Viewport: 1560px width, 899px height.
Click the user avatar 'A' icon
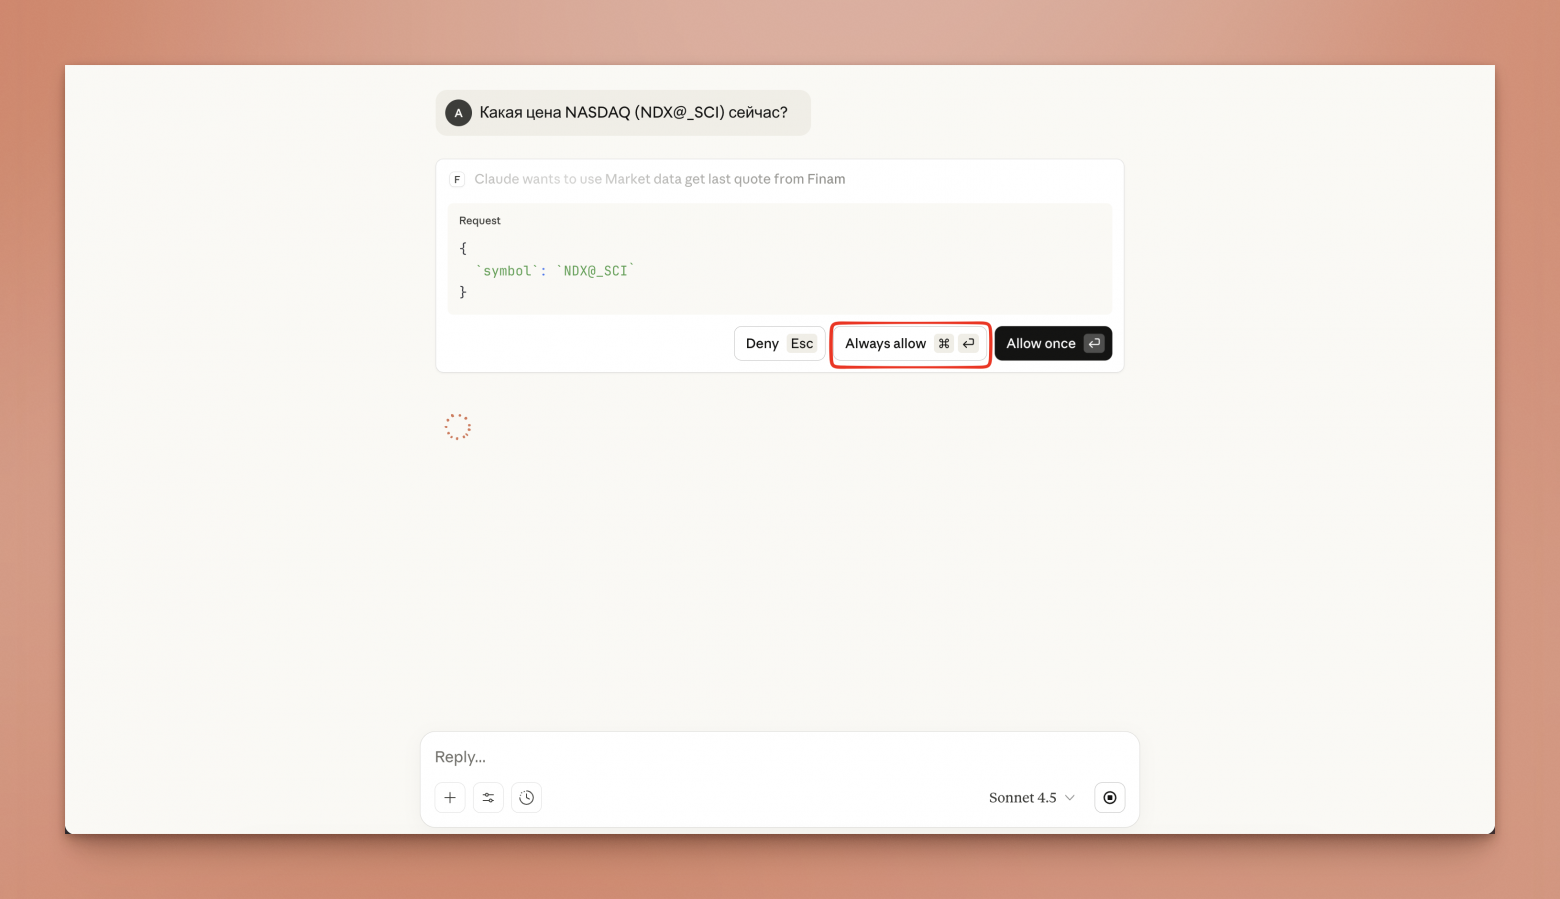tap(458, 113)
